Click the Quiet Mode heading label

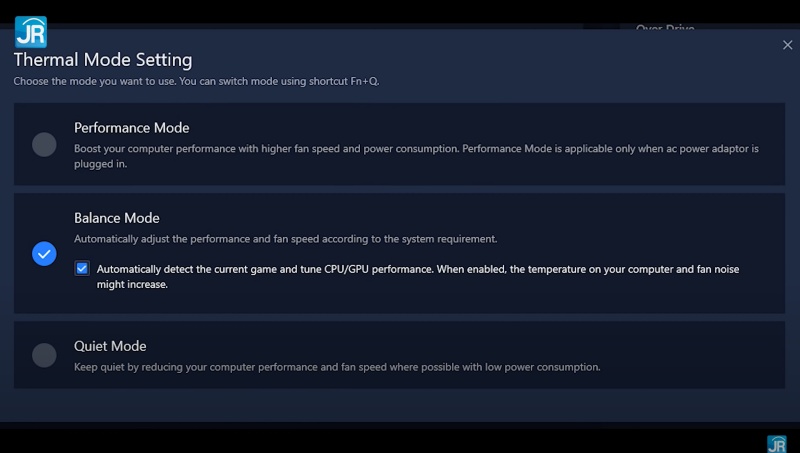110,346
